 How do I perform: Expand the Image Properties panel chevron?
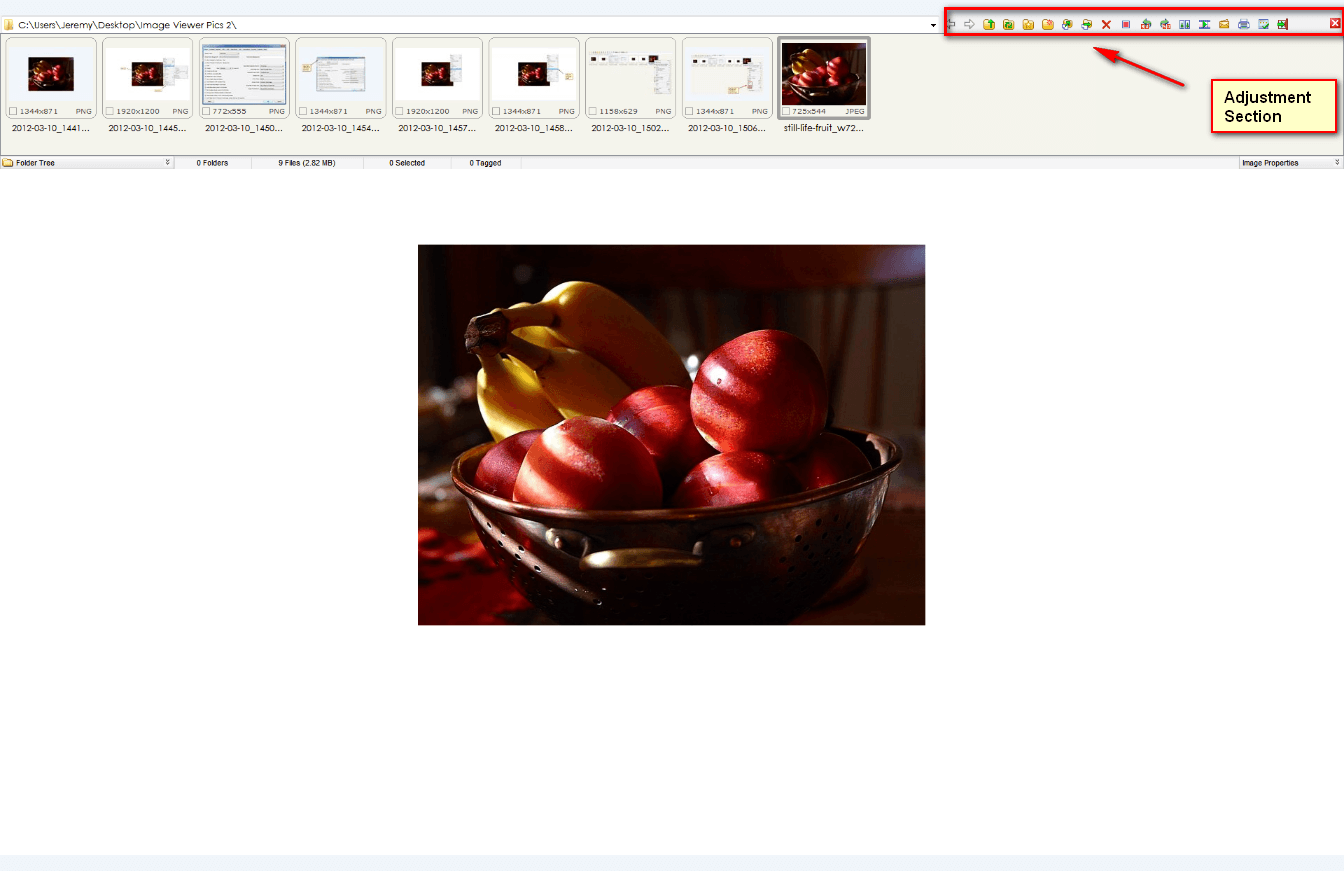1336,162
